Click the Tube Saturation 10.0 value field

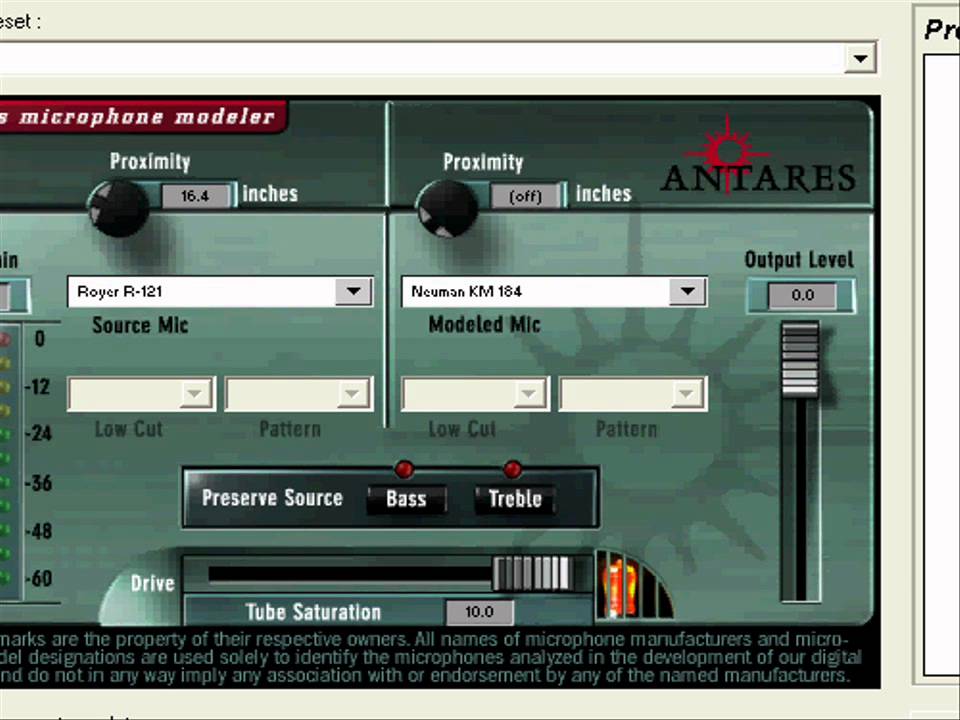[x=479, y=612]
